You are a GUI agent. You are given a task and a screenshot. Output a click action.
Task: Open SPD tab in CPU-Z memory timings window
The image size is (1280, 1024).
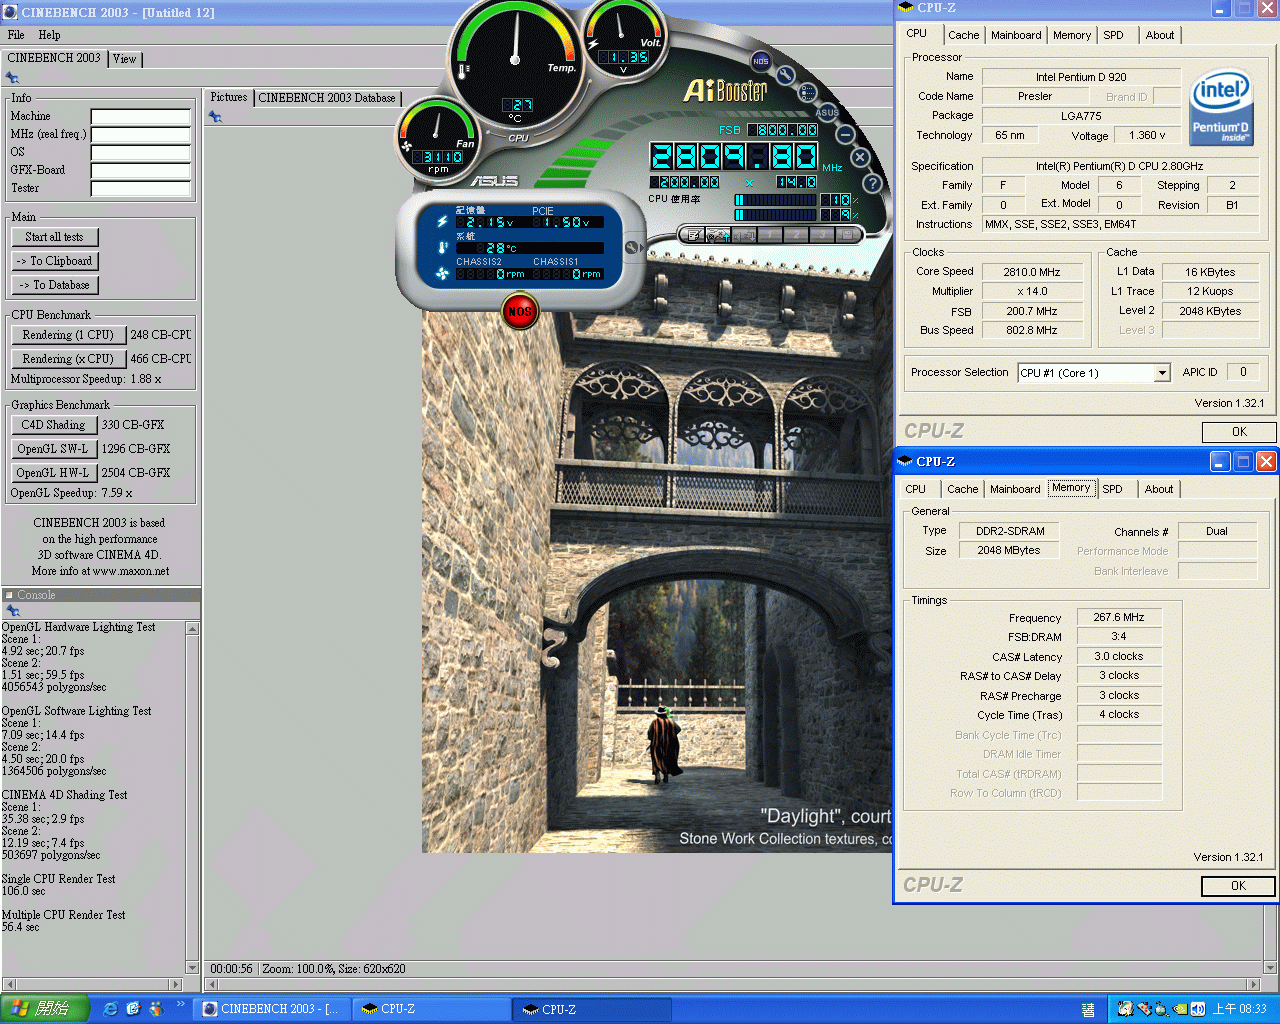(x=1112, y=489)
